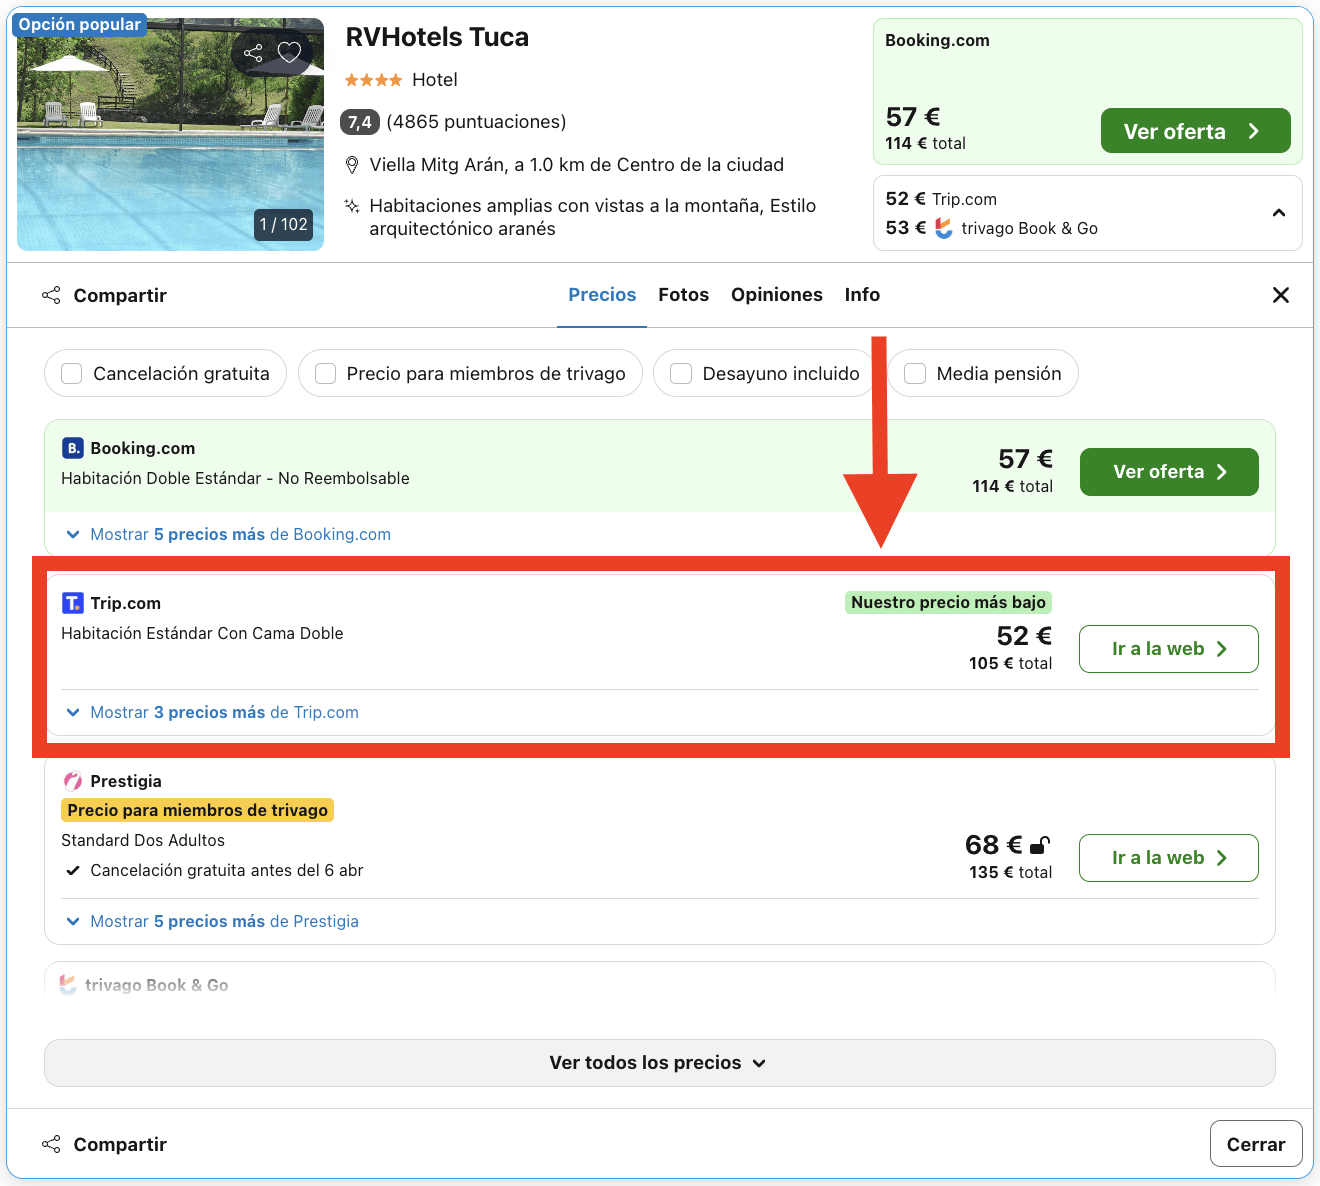The height and width of the screenshot is (1186, 1320).
Task: Click Ir a la web for Trip.com
Action: pos(1169,649)
